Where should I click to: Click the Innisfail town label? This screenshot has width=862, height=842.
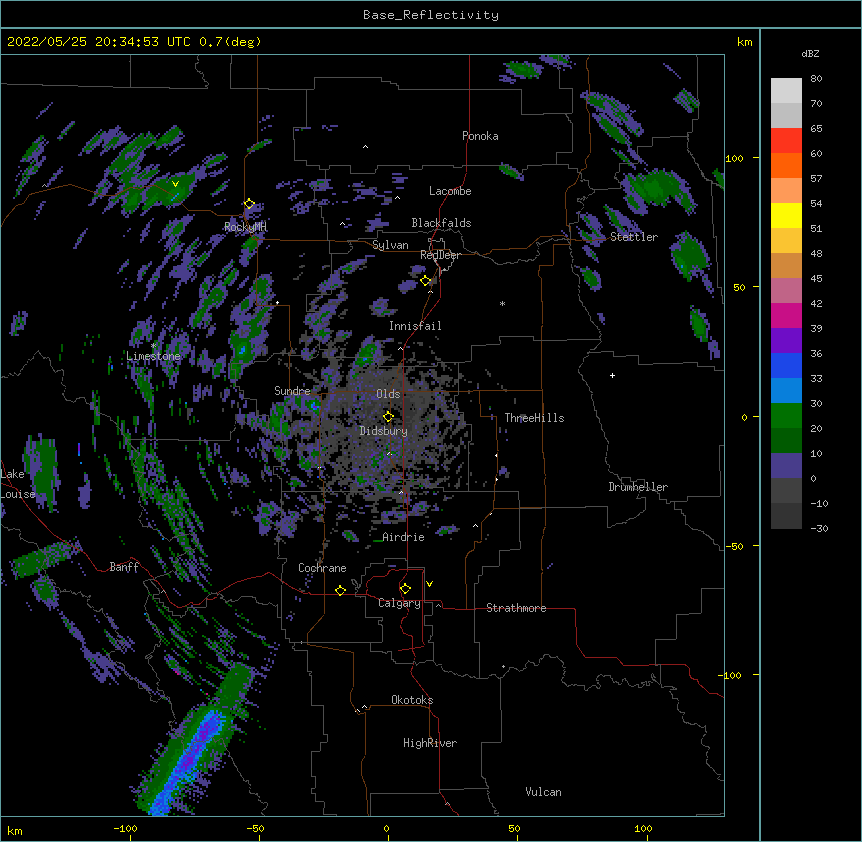pyautogui.click(x=415, y=326)
